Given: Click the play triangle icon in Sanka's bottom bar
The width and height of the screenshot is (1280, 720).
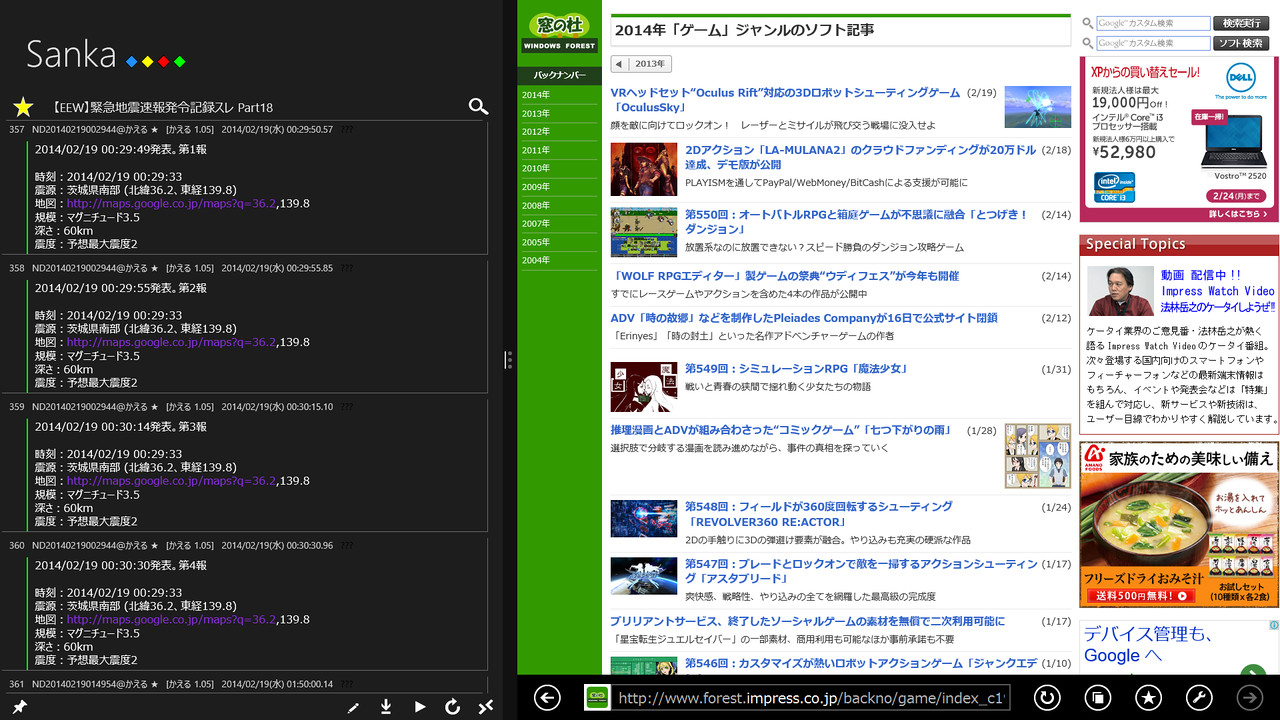Looking at the screenshot, I should (420, 707).
